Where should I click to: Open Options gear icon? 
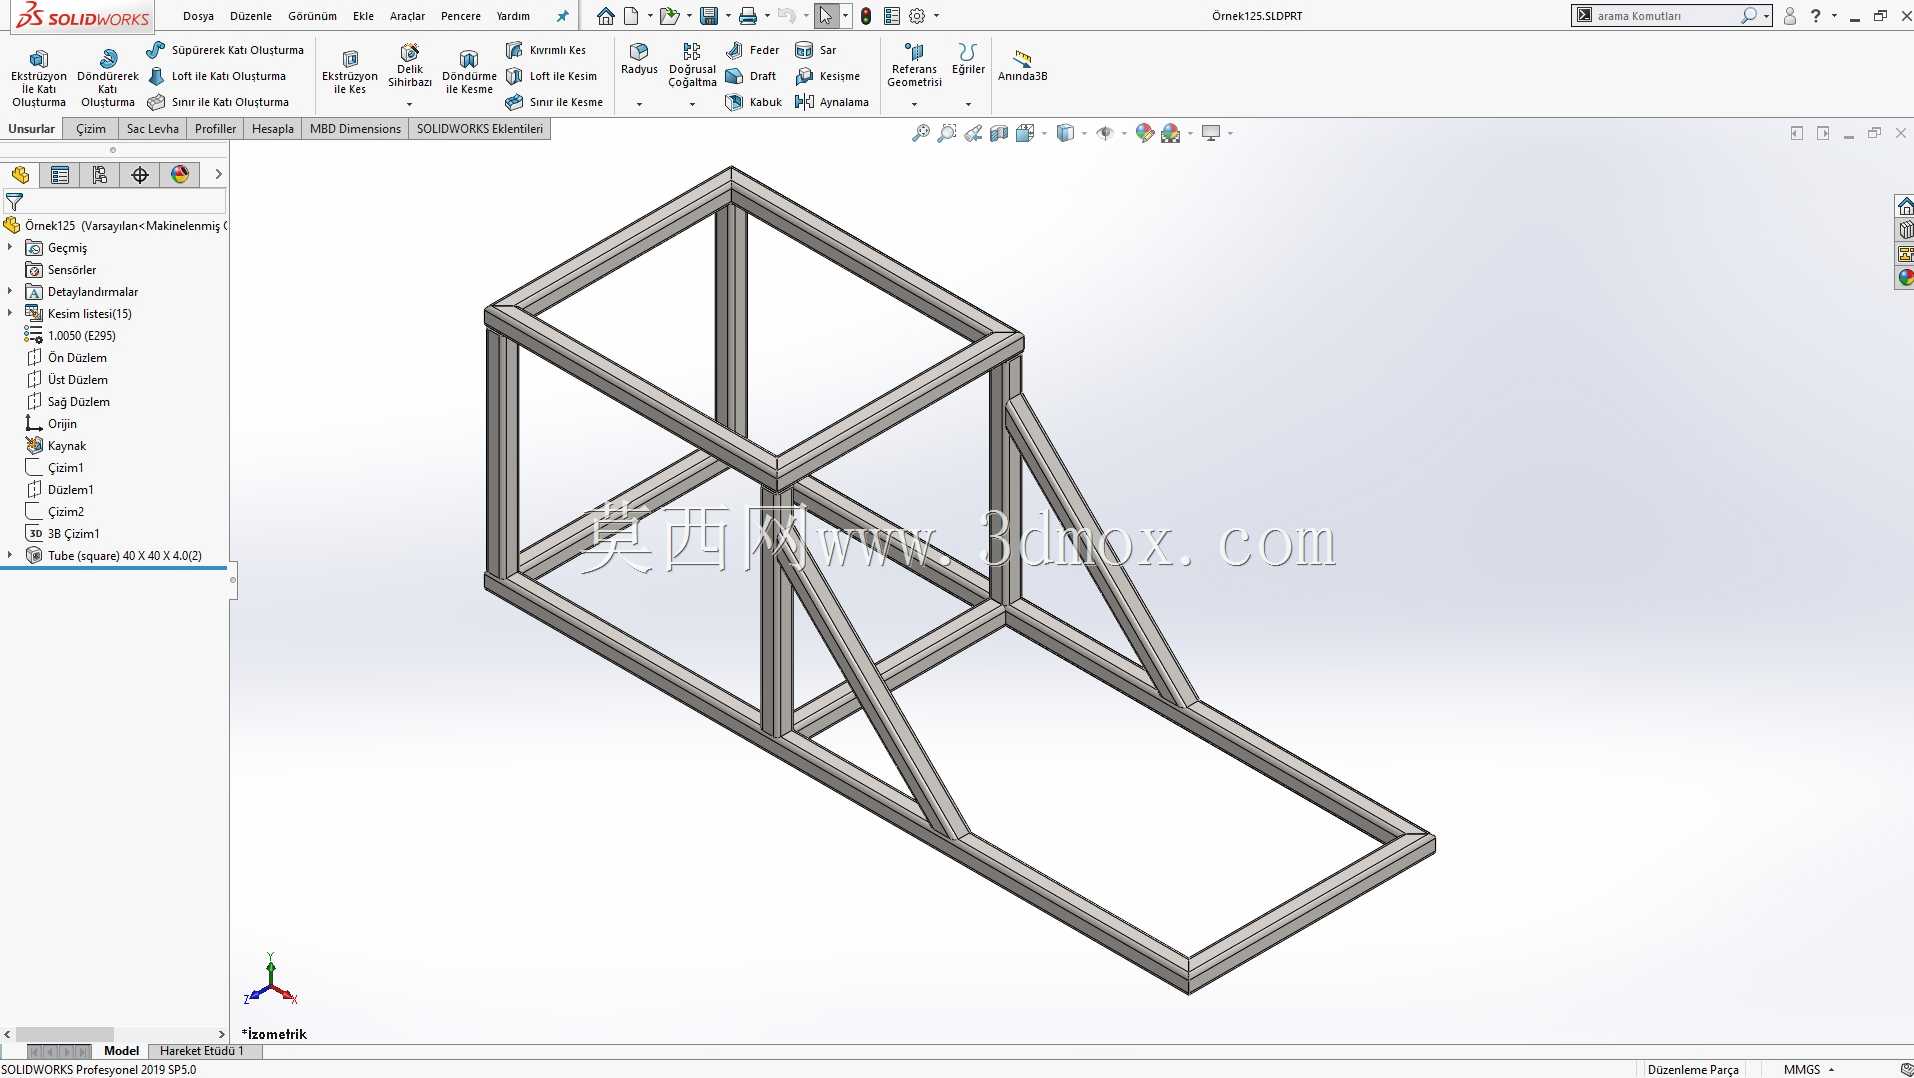917,16
